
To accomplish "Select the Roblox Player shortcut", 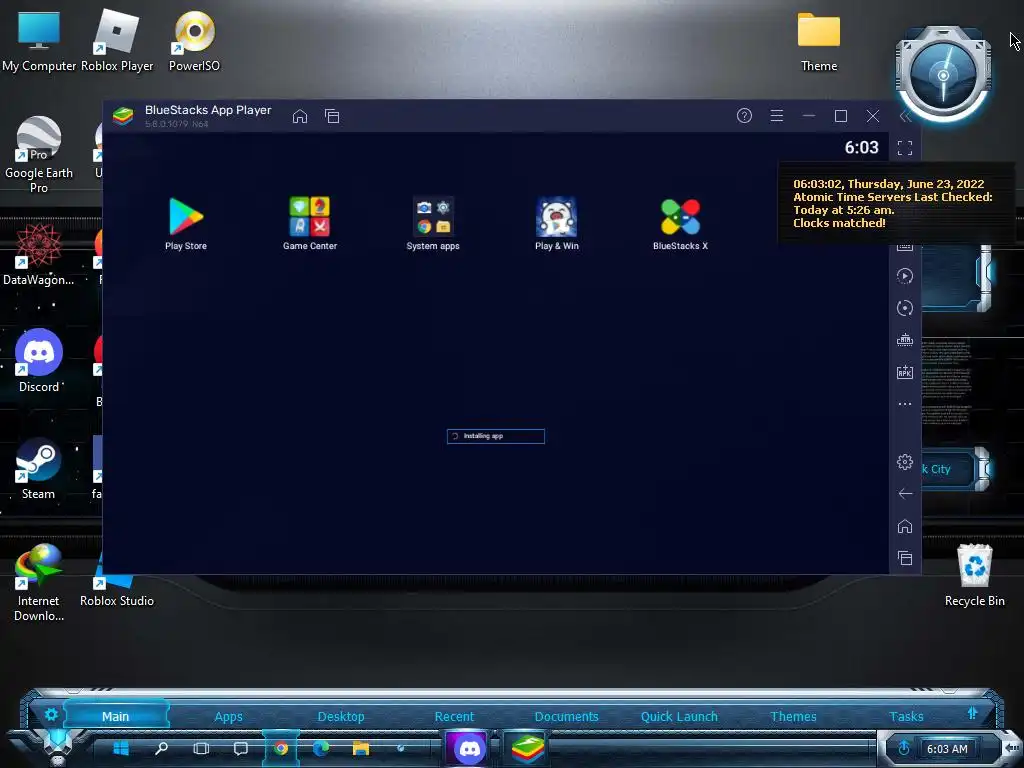I will pos(117,42).
